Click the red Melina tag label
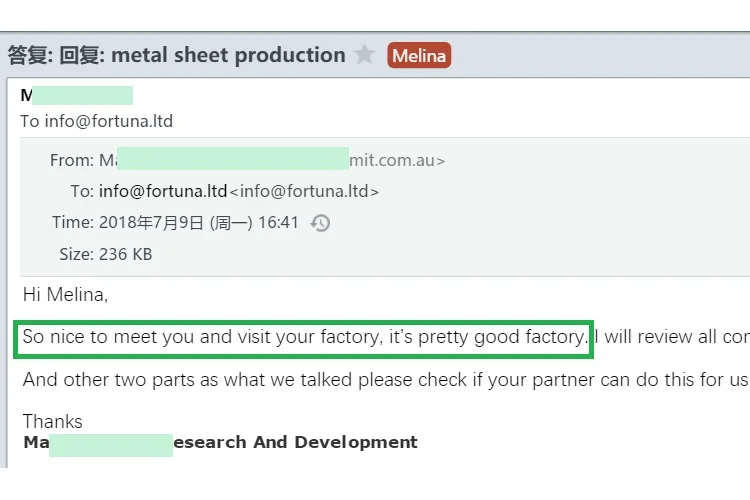 coord(419,56)
